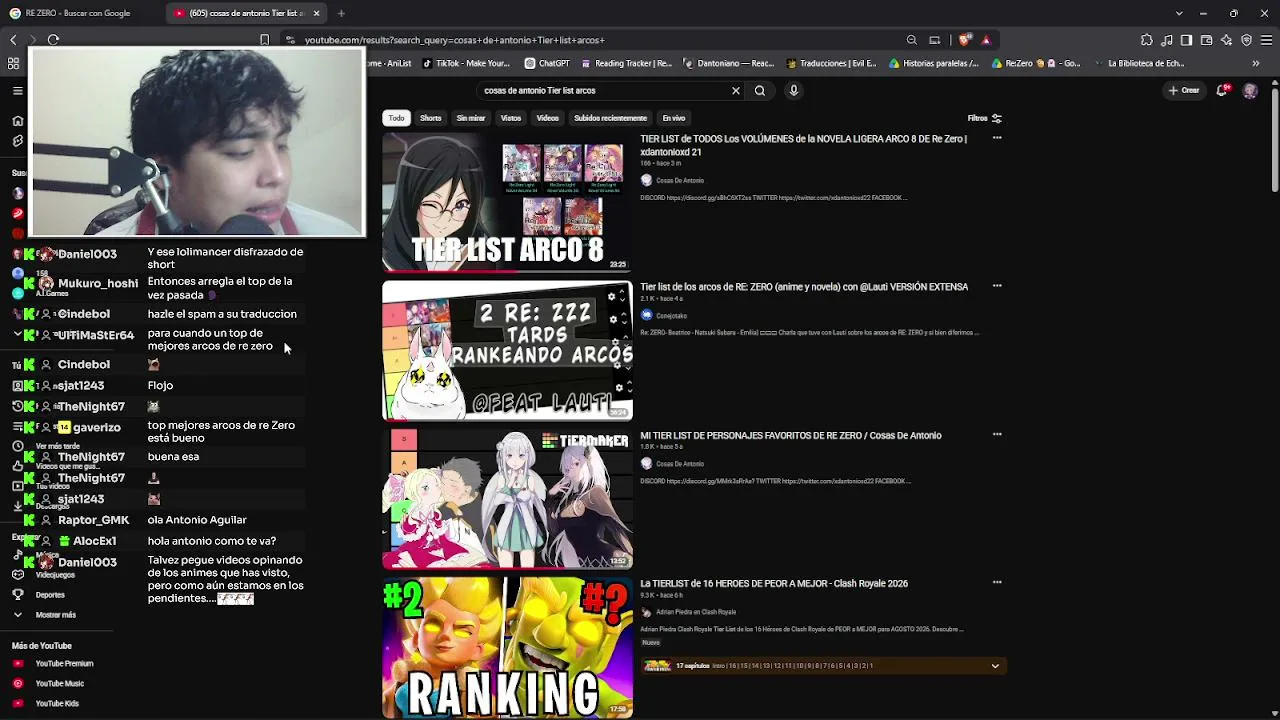Reload the page with the refresh icon
This screenshot has width=1280, height=720.
[x=53, y=40]
